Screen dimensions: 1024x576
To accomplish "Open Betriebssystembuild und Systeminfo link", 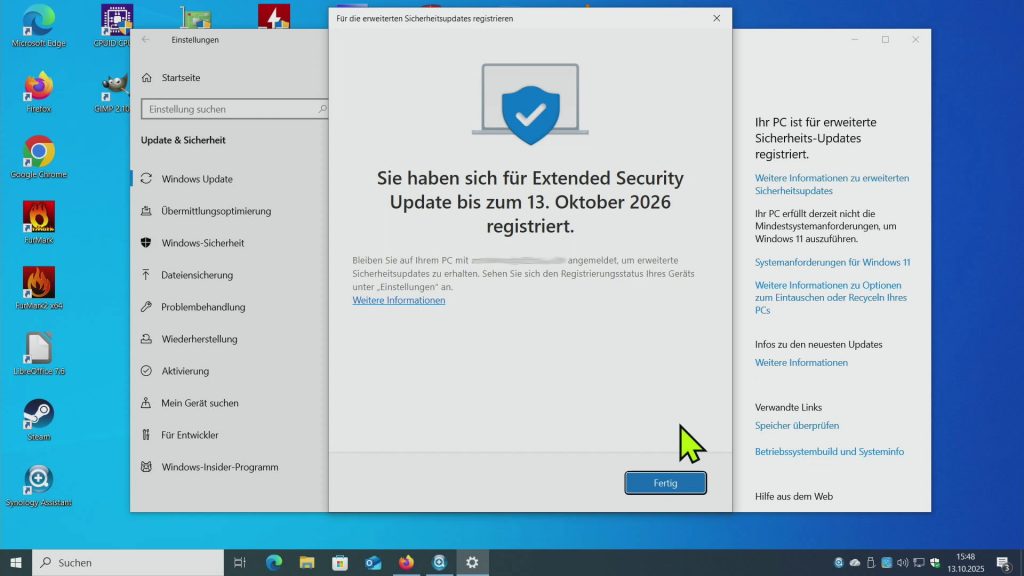I will [829, 452].
